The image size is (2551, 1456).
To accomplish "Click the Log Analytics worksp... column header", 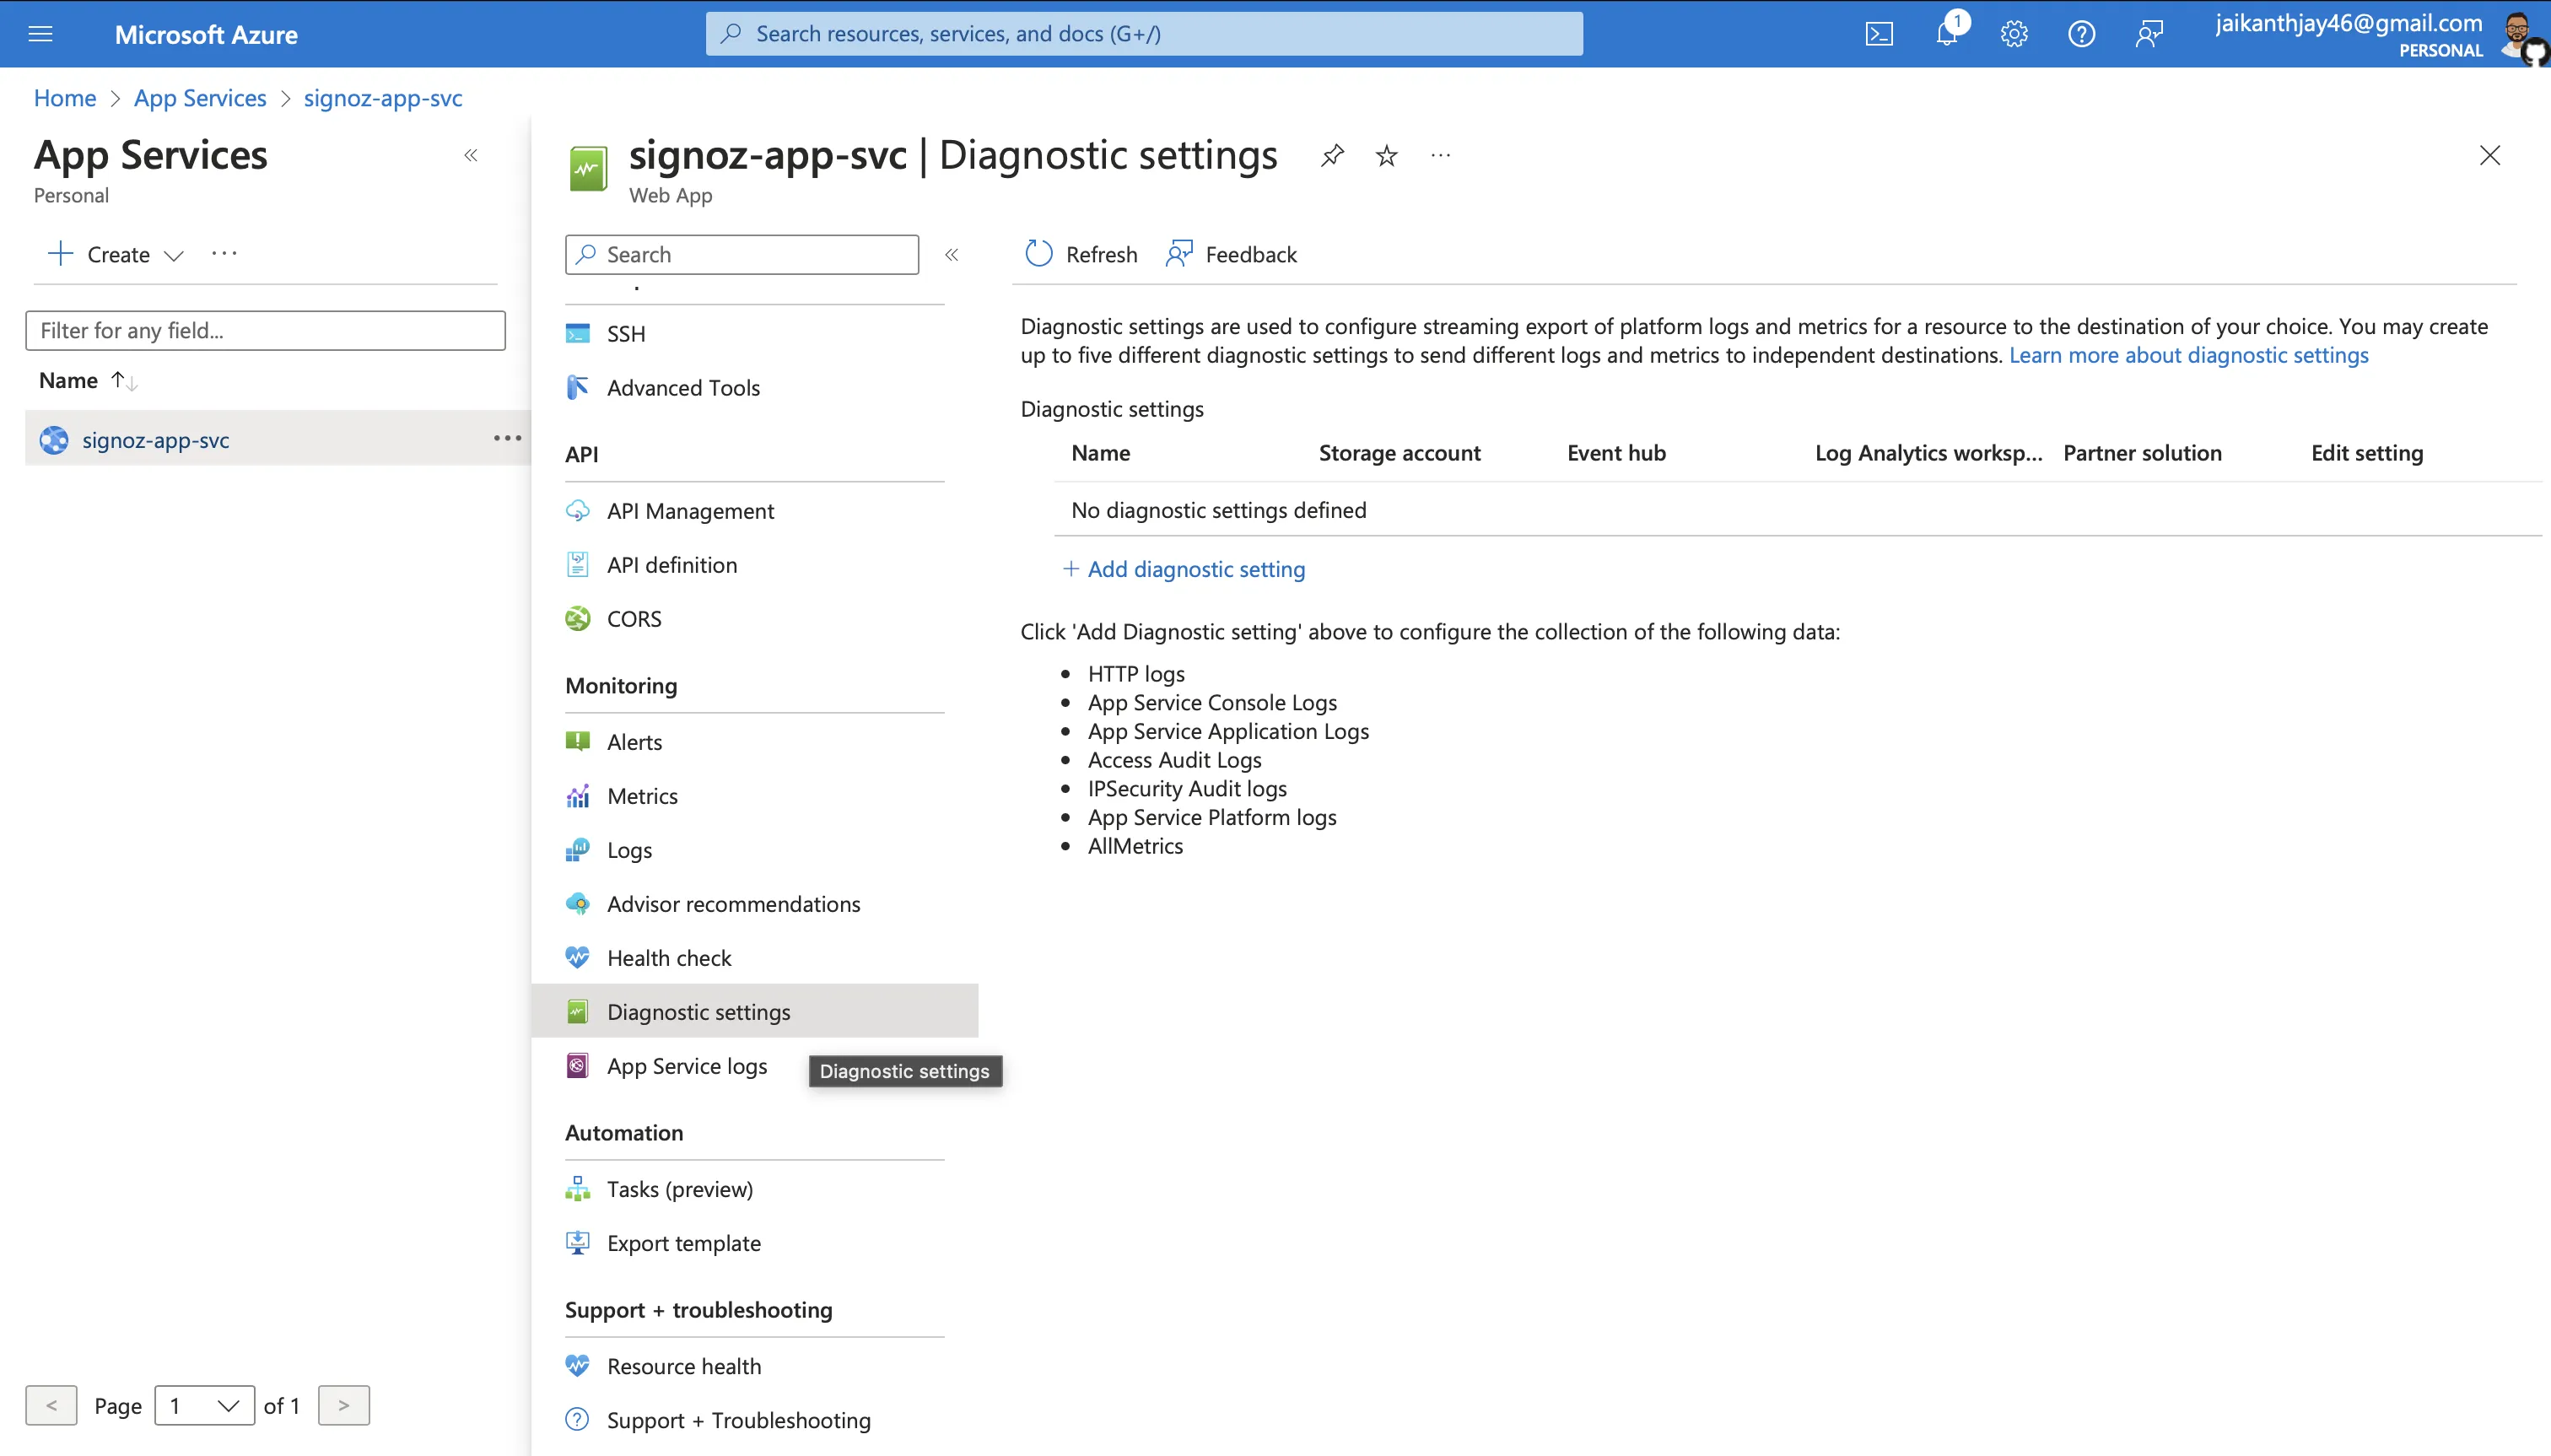I will click(x=1928, y=453).
